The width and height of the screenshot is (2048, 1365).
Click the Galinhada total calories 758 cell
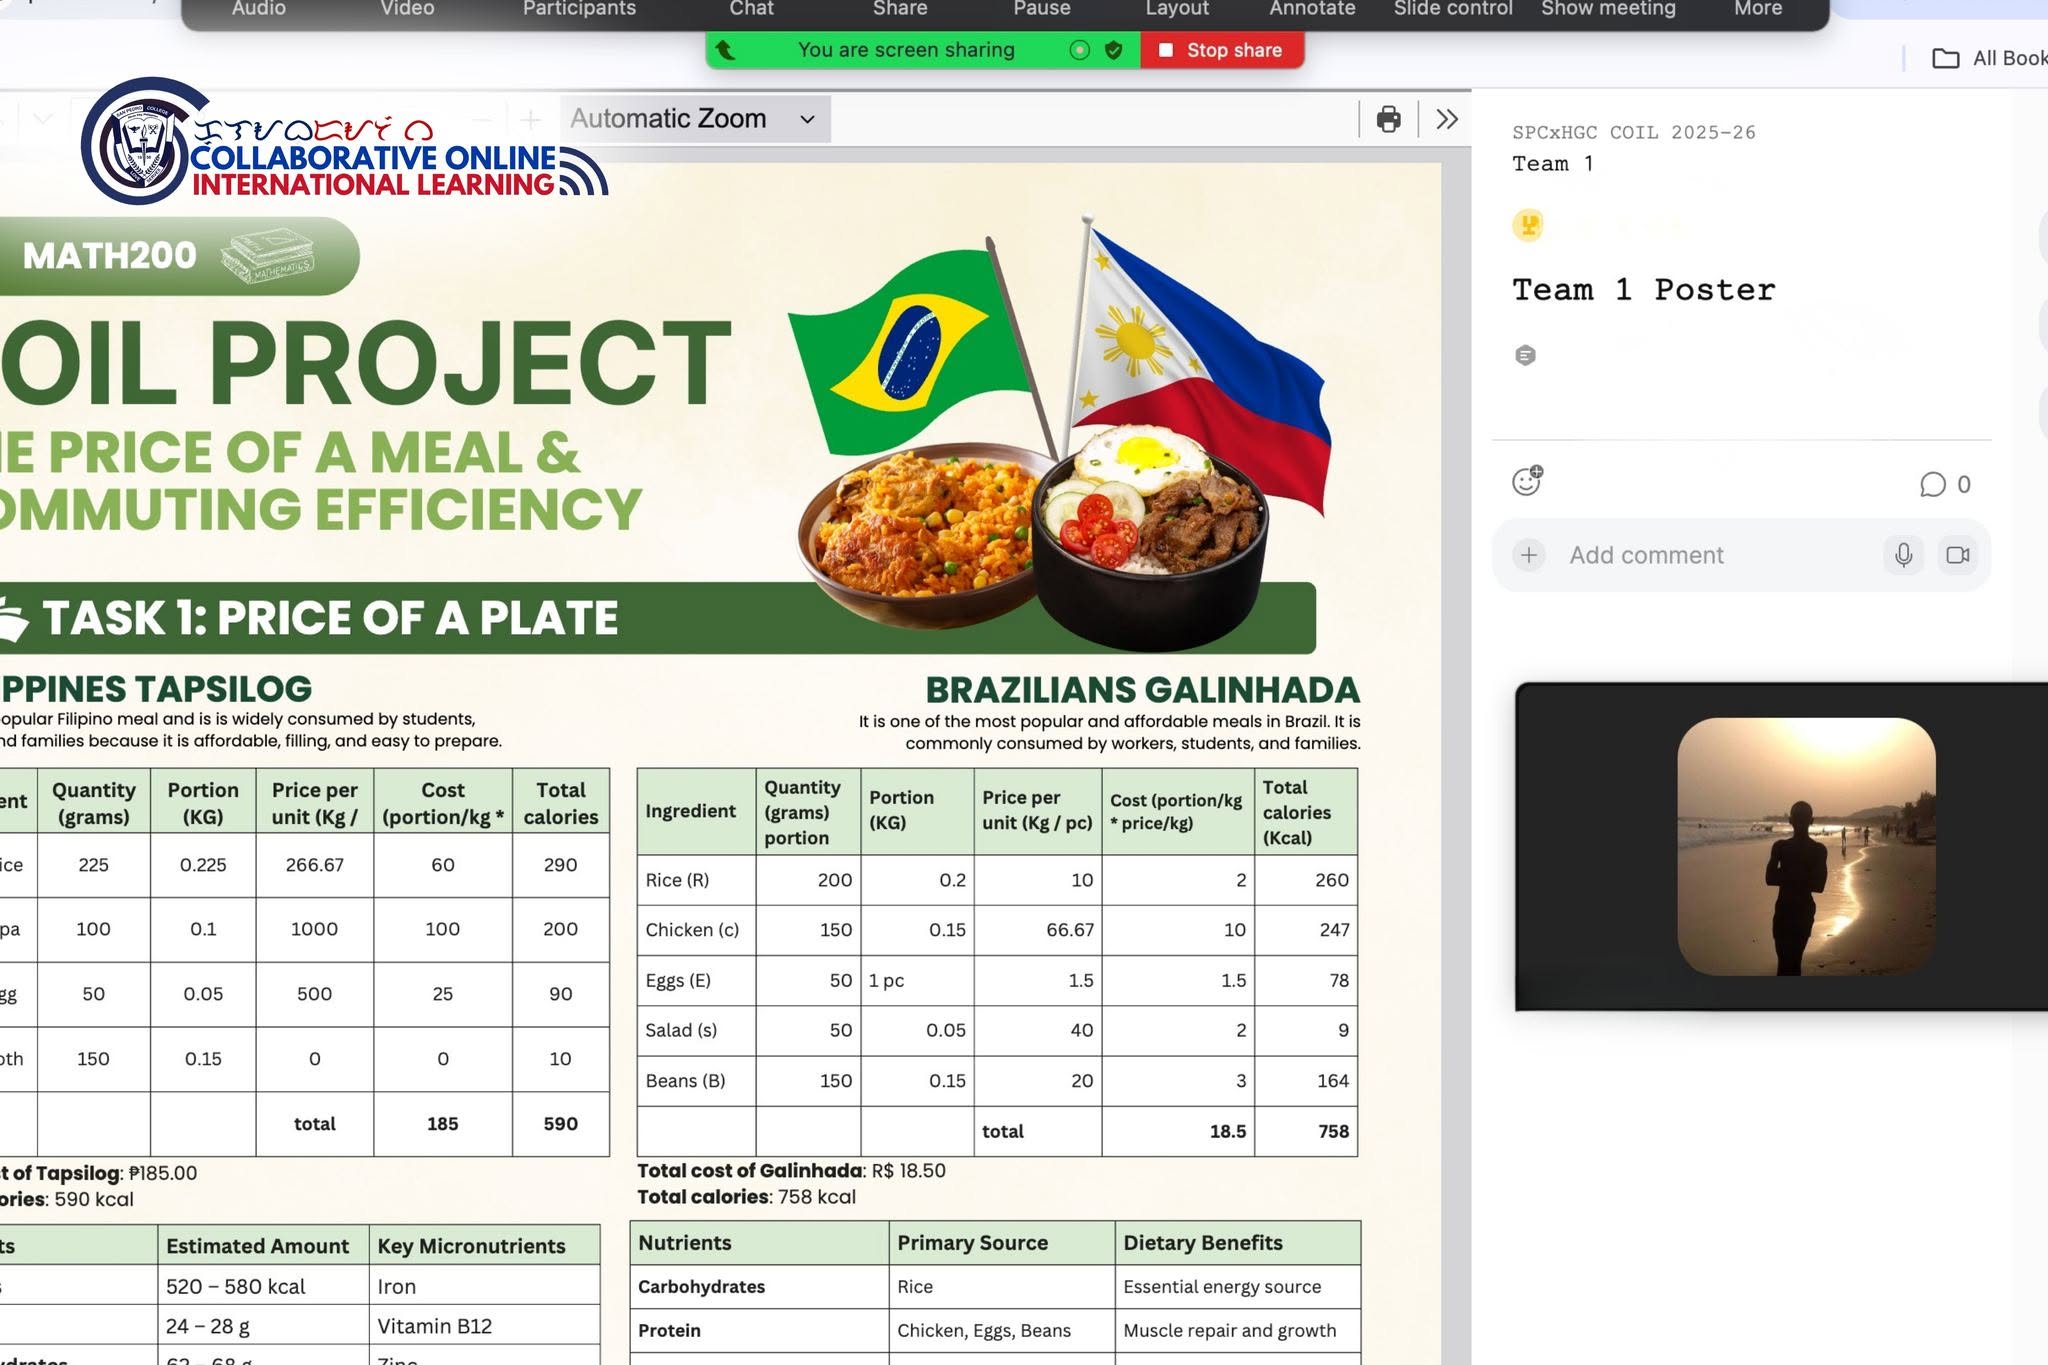pos(1306,1131)
